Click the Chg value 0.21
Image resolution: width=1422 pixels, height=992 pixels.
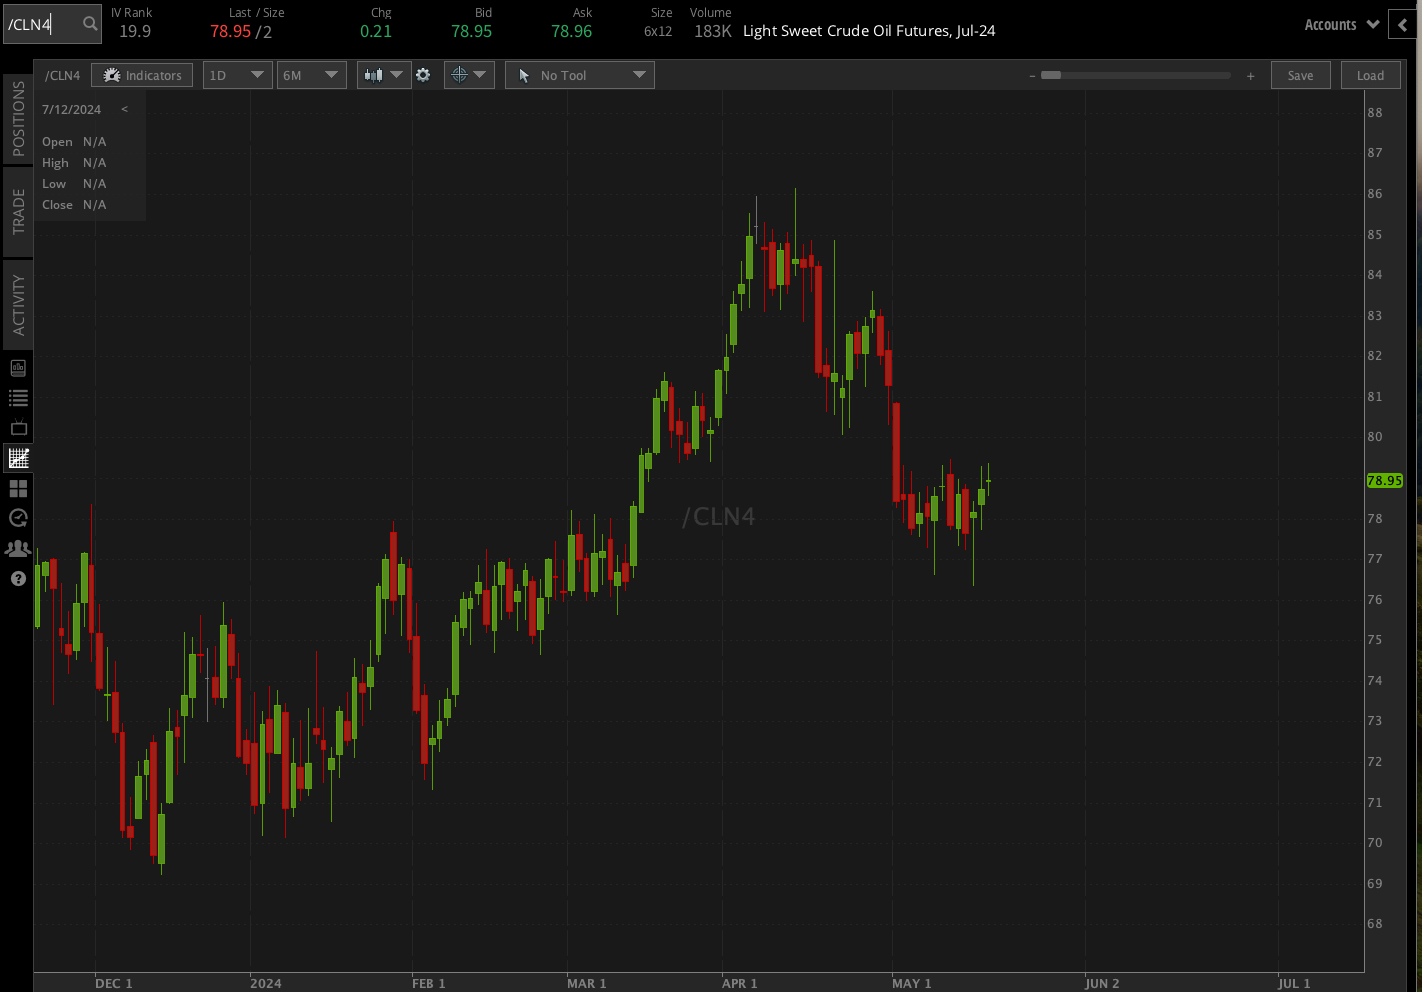click(376, 31)
